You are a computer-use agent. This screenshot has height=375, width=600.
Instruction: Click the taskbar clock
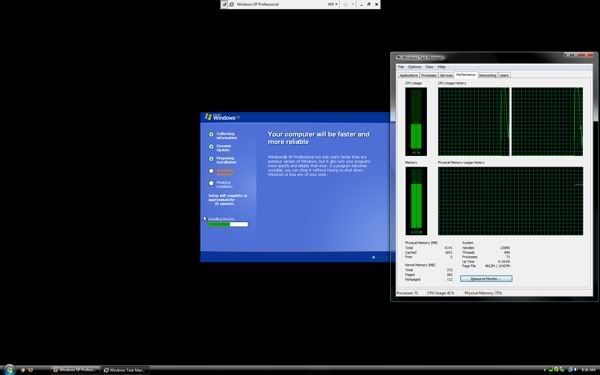pos(589,370)
